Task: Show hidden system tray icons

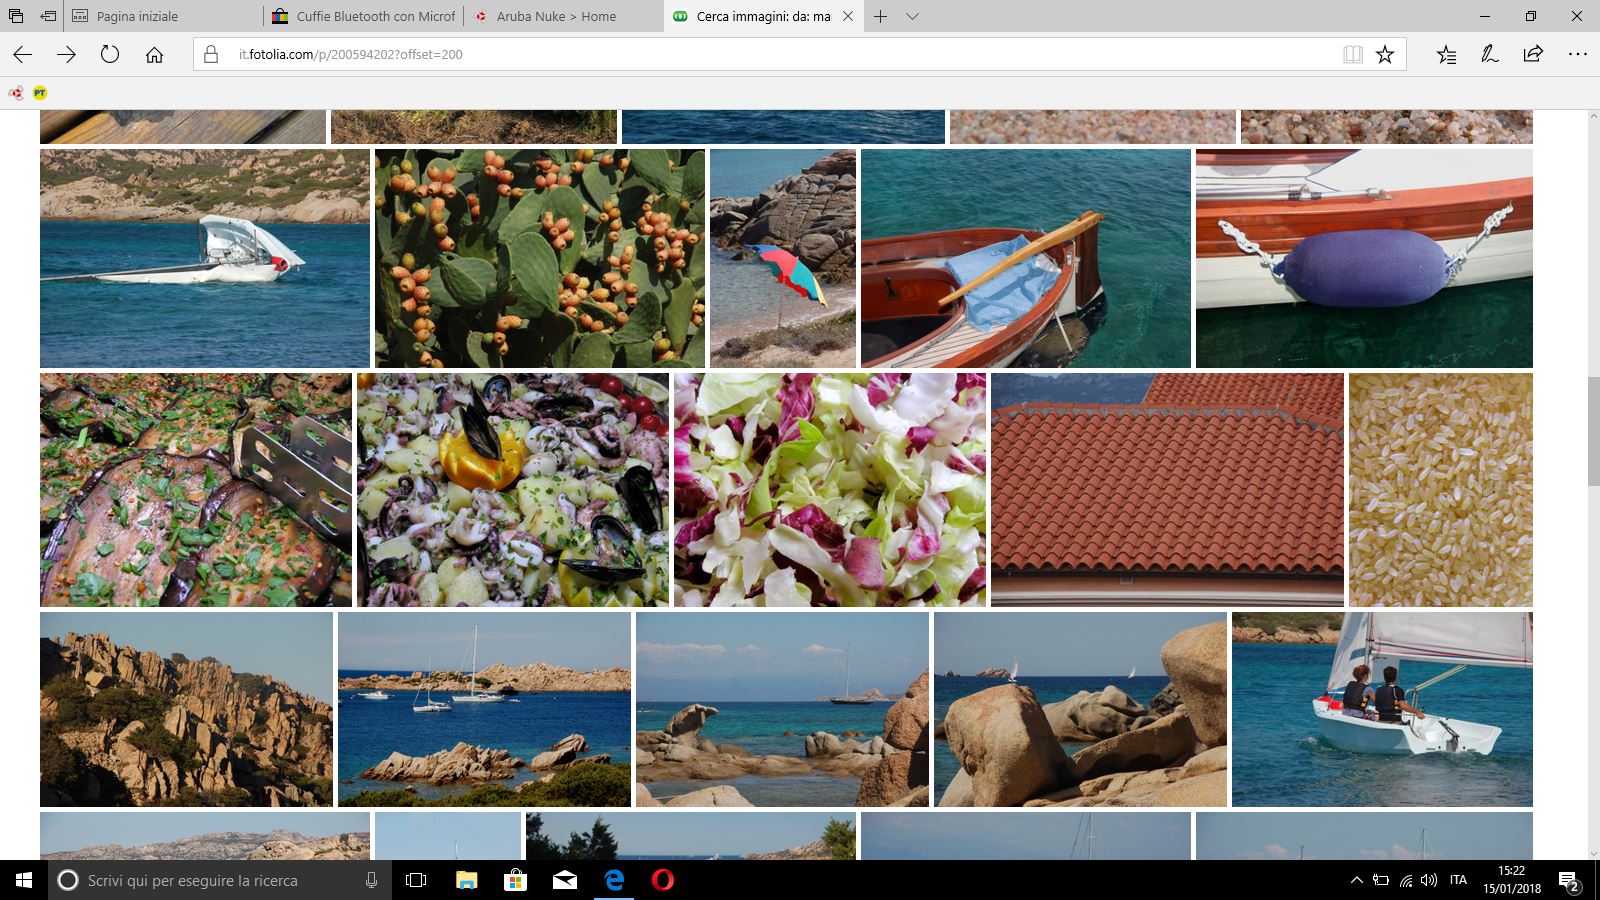Action: coord(1356,880)
